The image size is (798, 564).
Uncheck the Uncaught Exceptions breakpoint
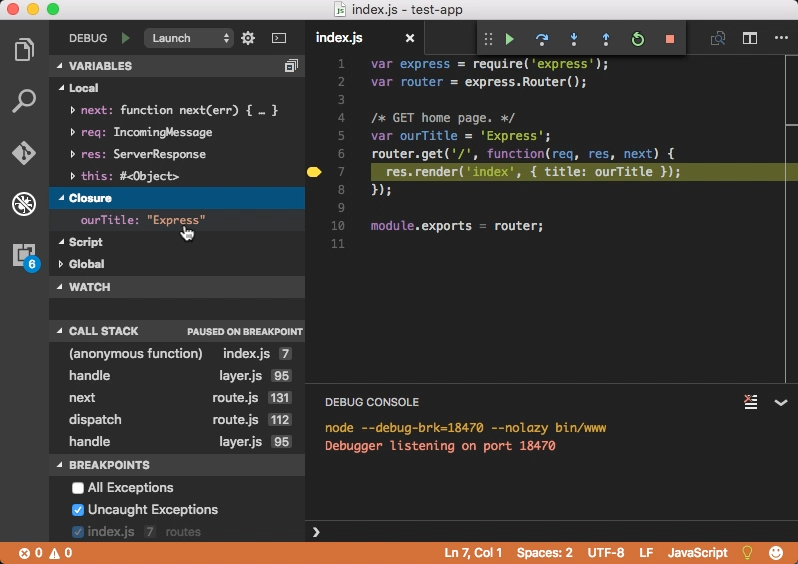78,510
